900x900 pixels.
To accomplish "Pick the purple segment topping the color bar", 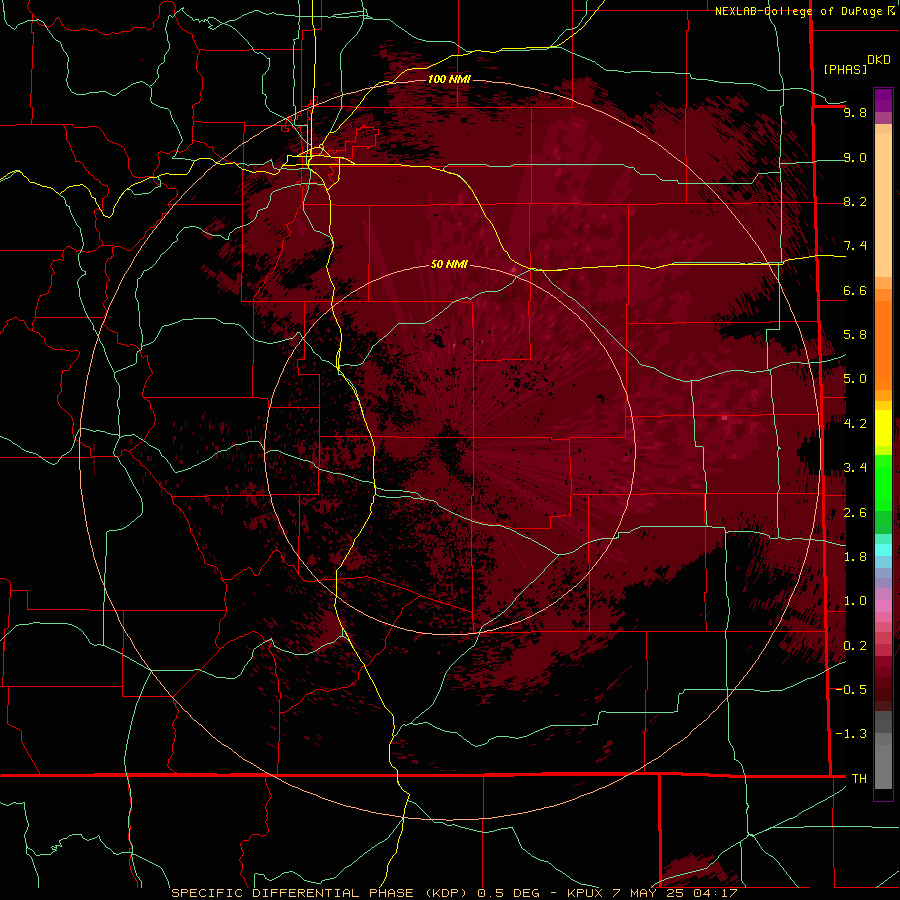I will [x=883, y=100].
